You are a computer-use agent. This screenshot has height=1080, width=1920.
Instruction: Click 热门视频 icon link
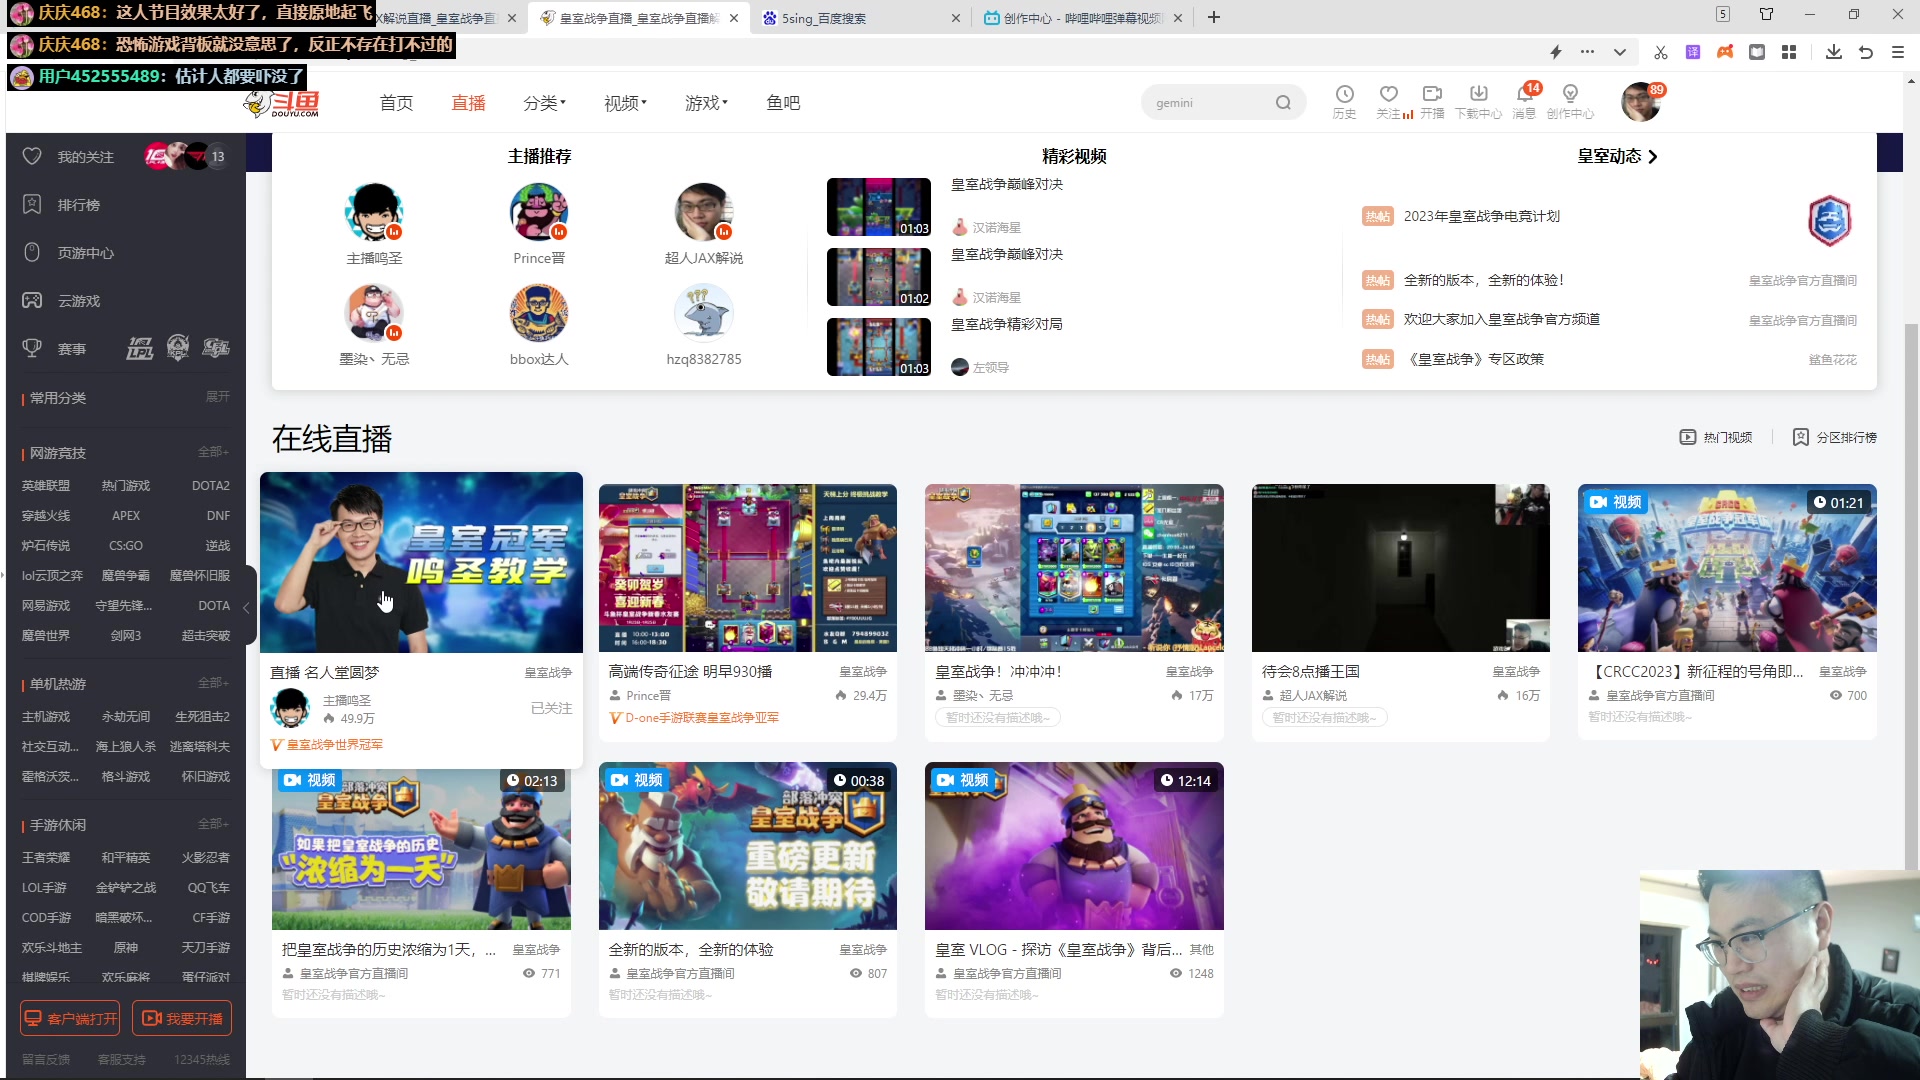(x=1716, y=437)
